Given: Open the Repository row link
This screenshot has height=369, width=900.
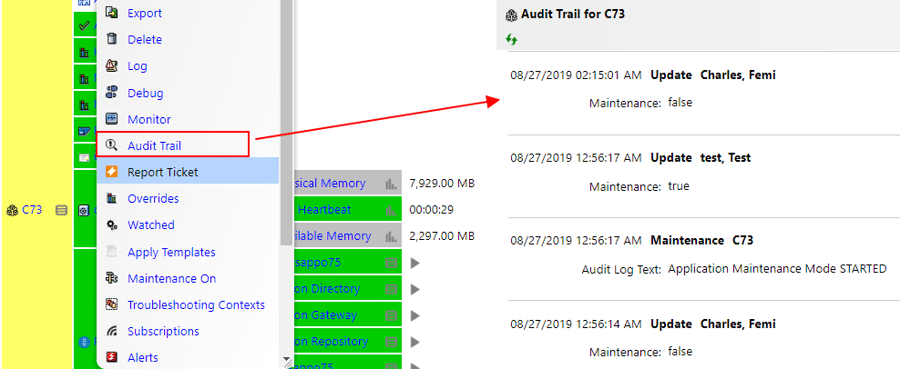Looking at the screenshot, I should point(331,341).
